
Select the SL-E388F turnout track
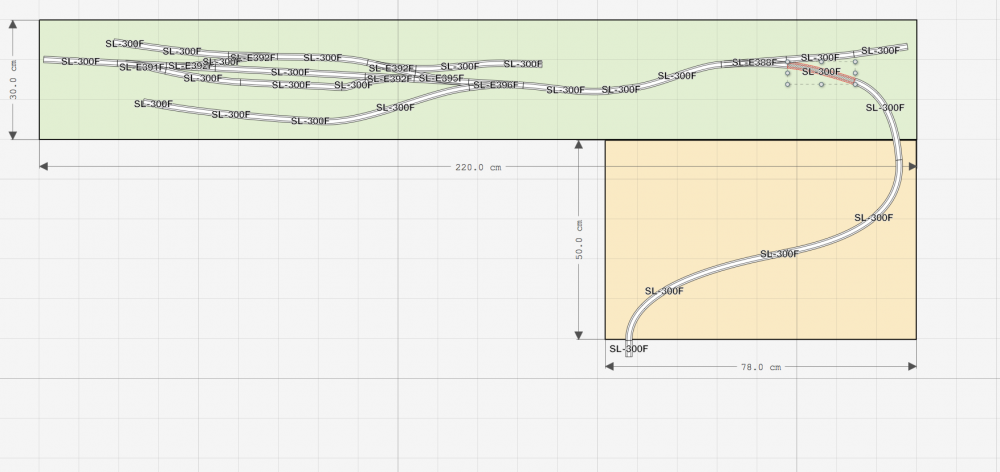pyautogui.click(x=754, y=63)
